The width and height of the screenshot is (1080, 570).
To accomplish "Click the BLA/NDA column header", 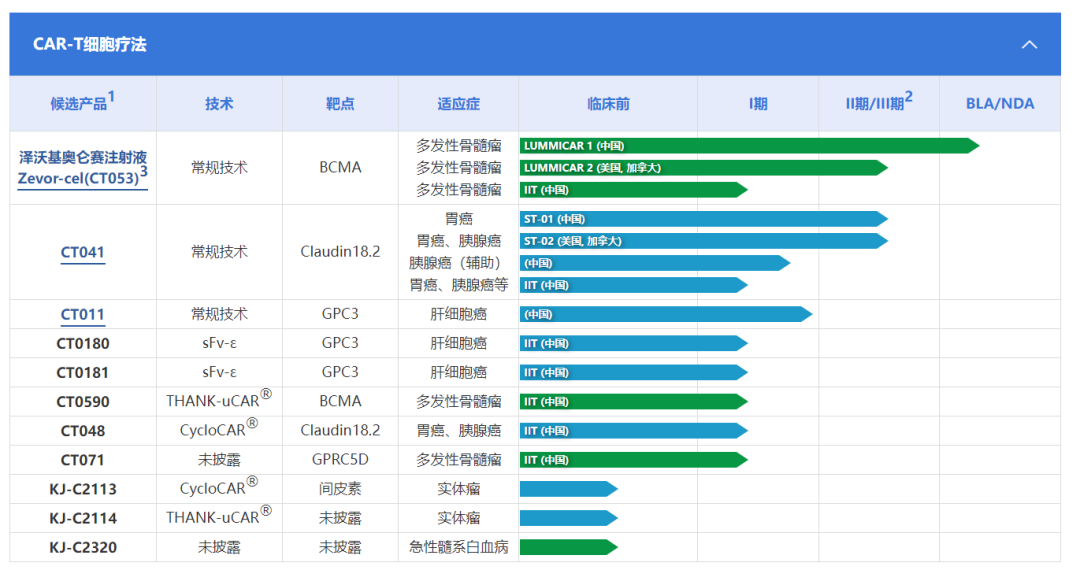I will click(x=999, y=104).
